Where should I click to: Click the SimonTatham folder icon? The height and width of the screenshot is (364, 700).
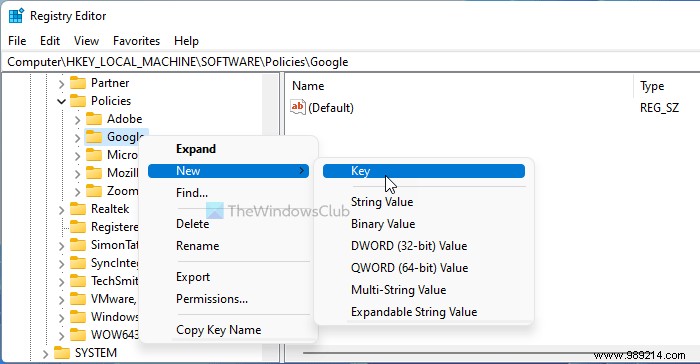(78, 245)
